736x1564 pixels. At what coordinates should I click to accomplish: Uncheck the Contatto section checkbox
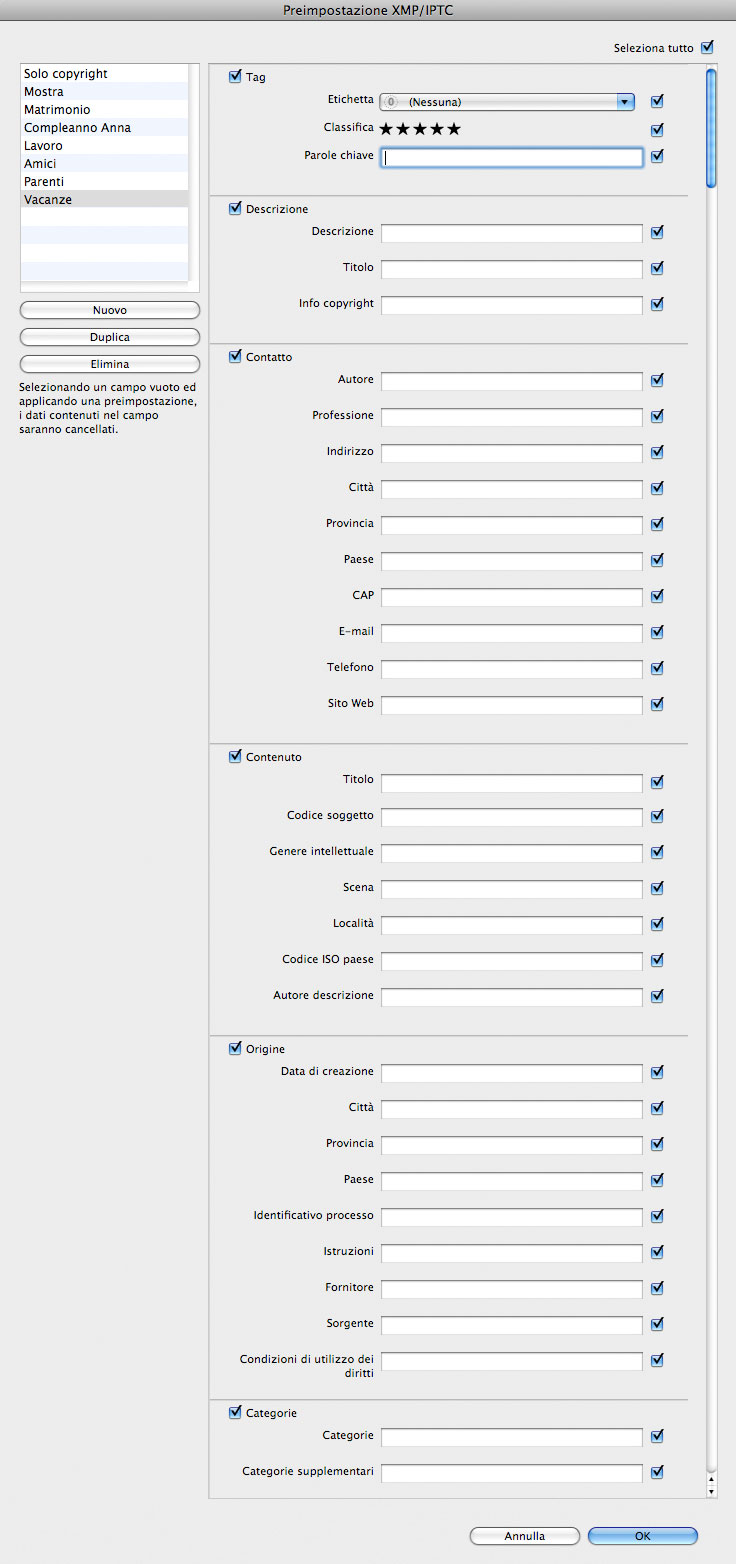[235, 356]
